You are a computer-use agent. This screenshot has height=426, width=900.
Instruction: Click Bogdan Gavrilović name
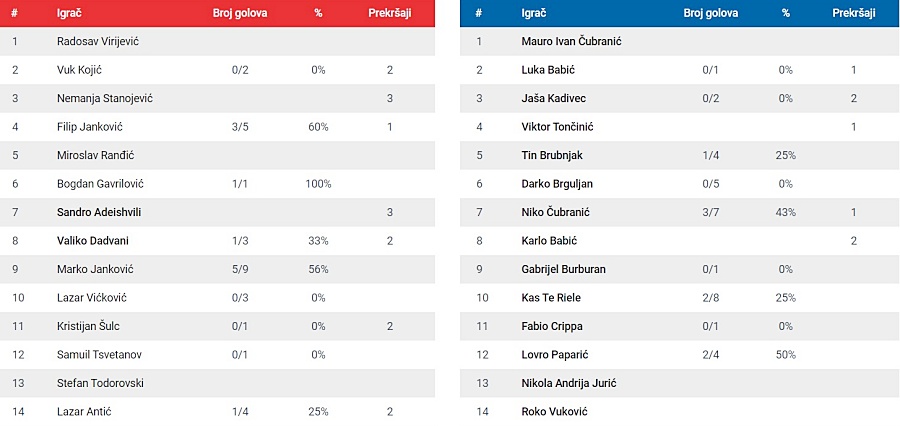(100, 184)
